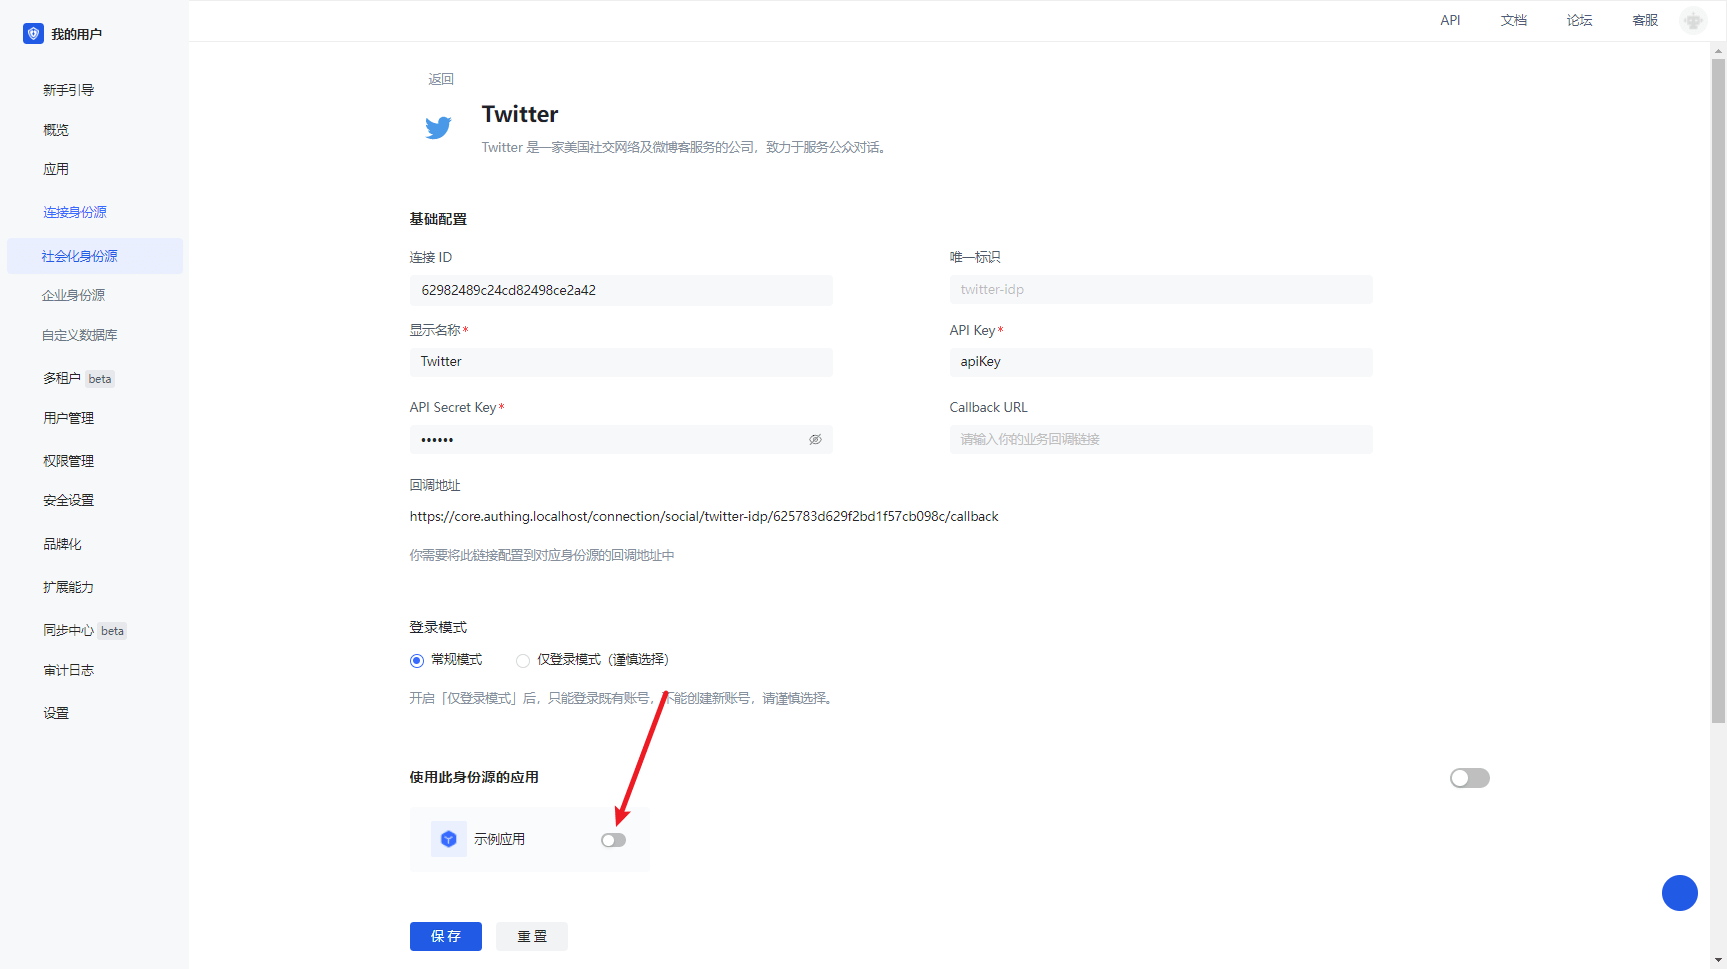Select 仅登录模式 radio option
1727x969 pixels.
pos(523,660)
